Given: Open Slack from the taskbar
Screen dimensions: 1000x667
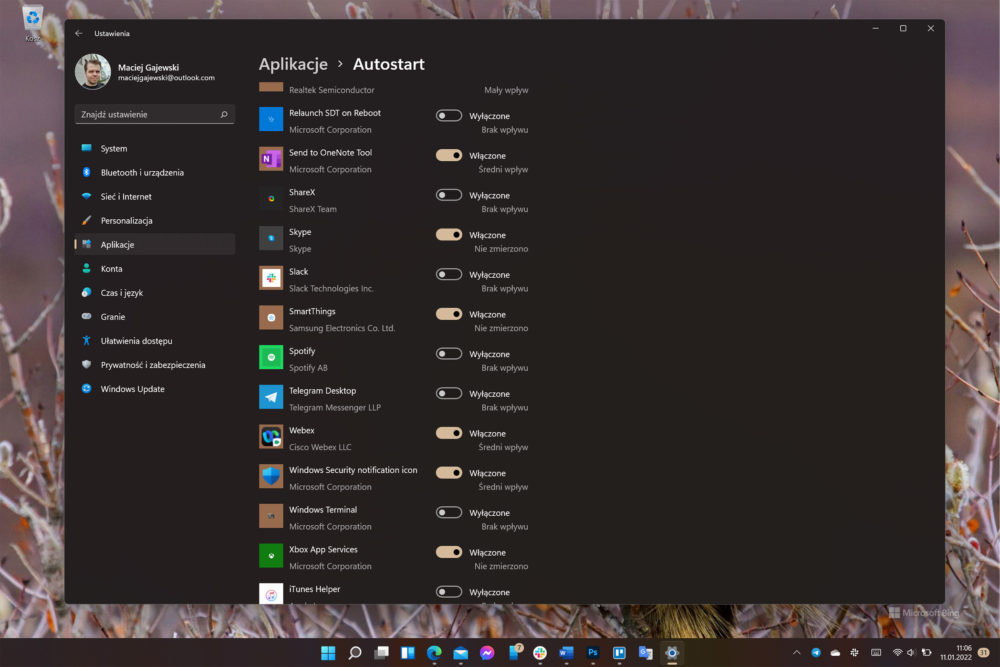Looking at the screenshot, I should click(x=540, y=652).
